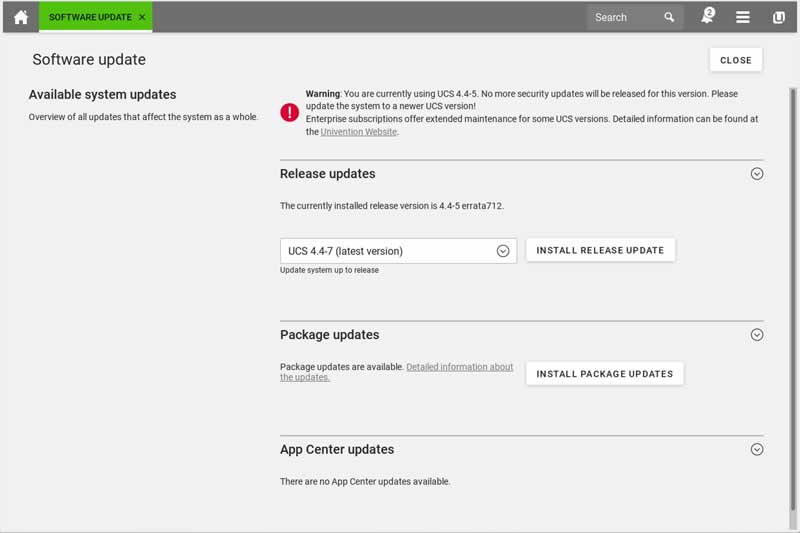Image resolution: width=800 pixels, height=533 pixels.
Task: Collapse the Package updates section chevron
Action: 757,335
